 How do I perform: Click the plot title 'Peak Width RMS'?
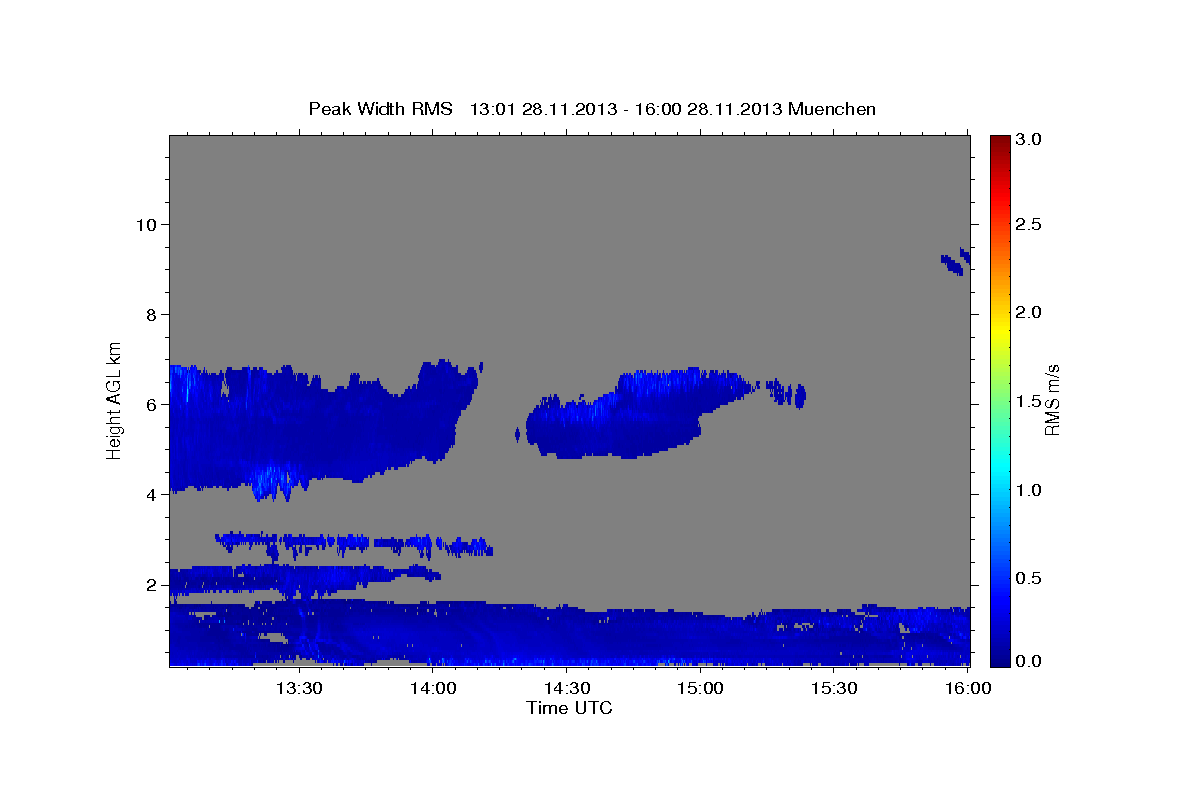click(380, 108)
